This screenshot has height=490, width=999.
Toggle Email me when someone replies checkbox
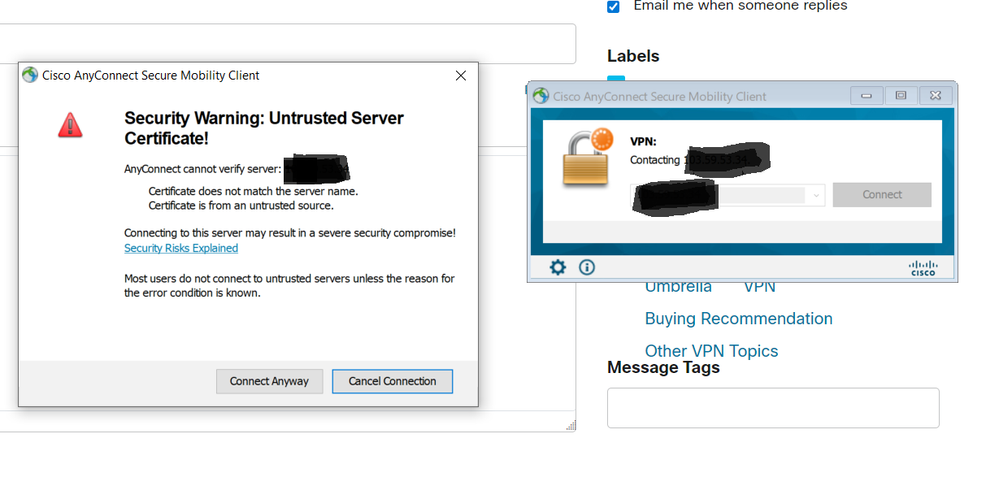613,7
